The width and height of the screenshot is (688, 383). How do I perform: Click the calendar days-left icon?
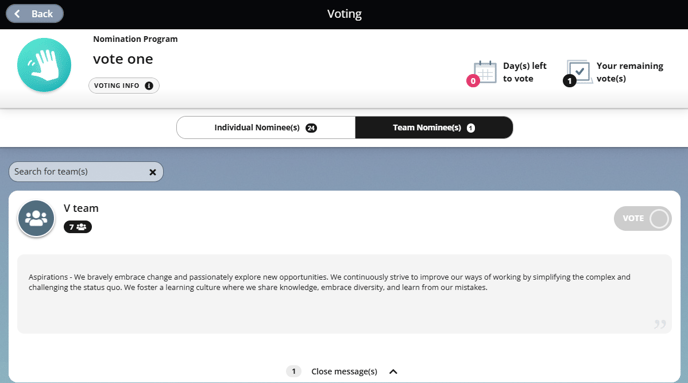pyautogui.click(x=484, y=72)
